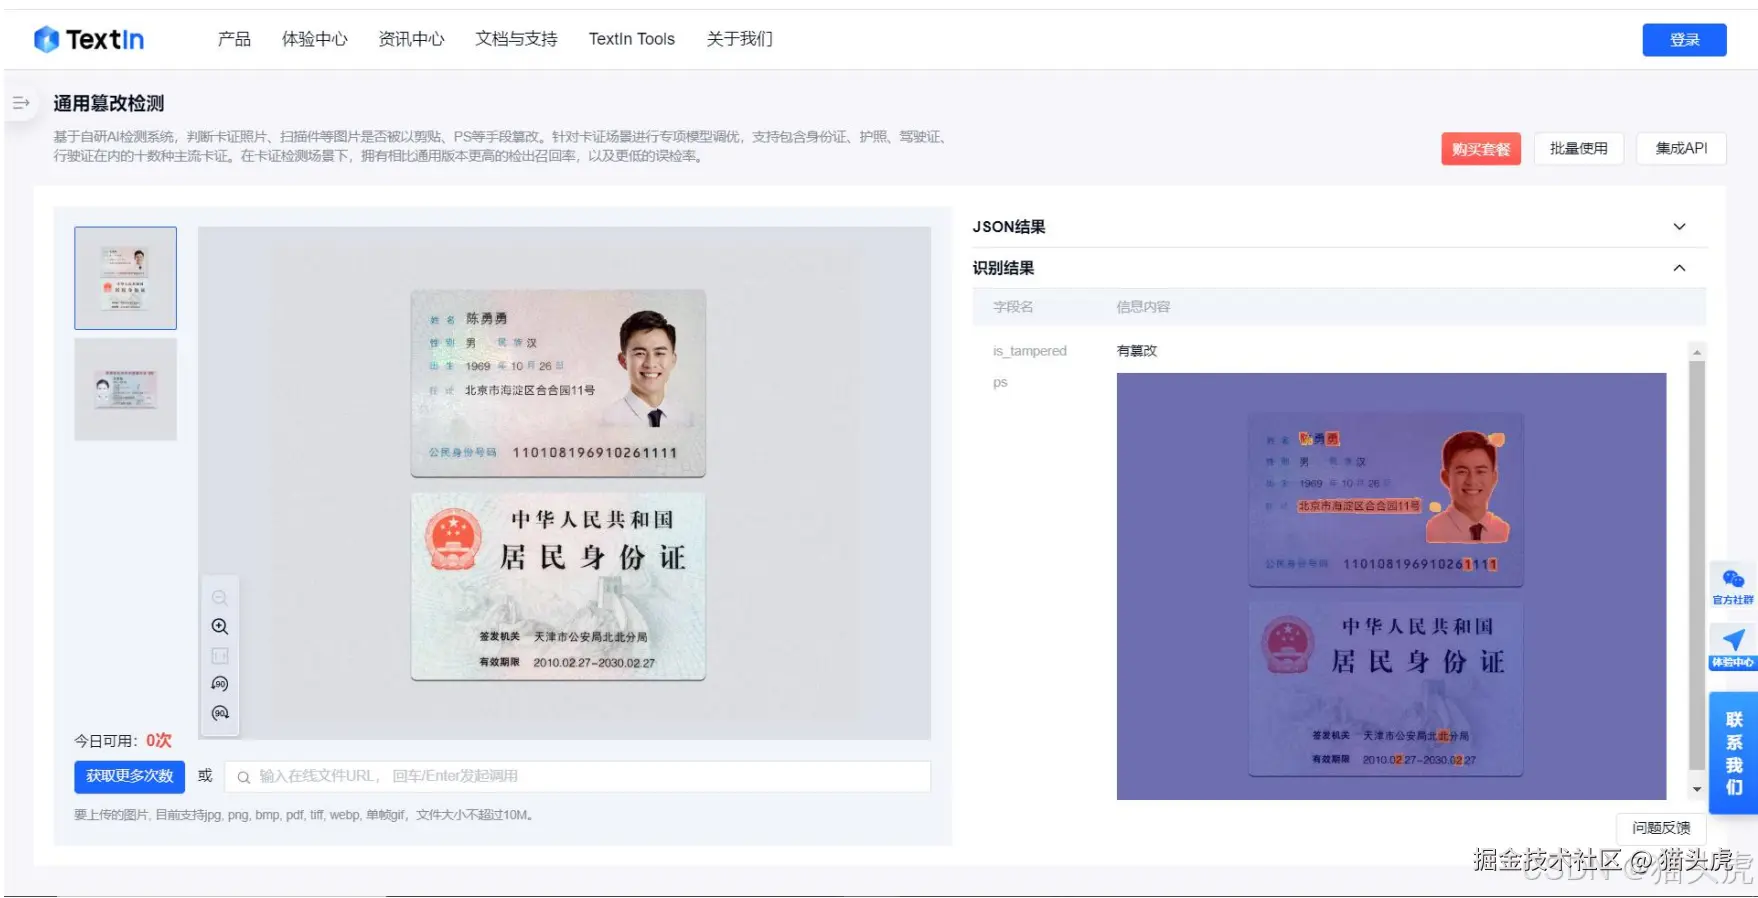
Task: Click the 集成API button
Action: click(1681, 149)
